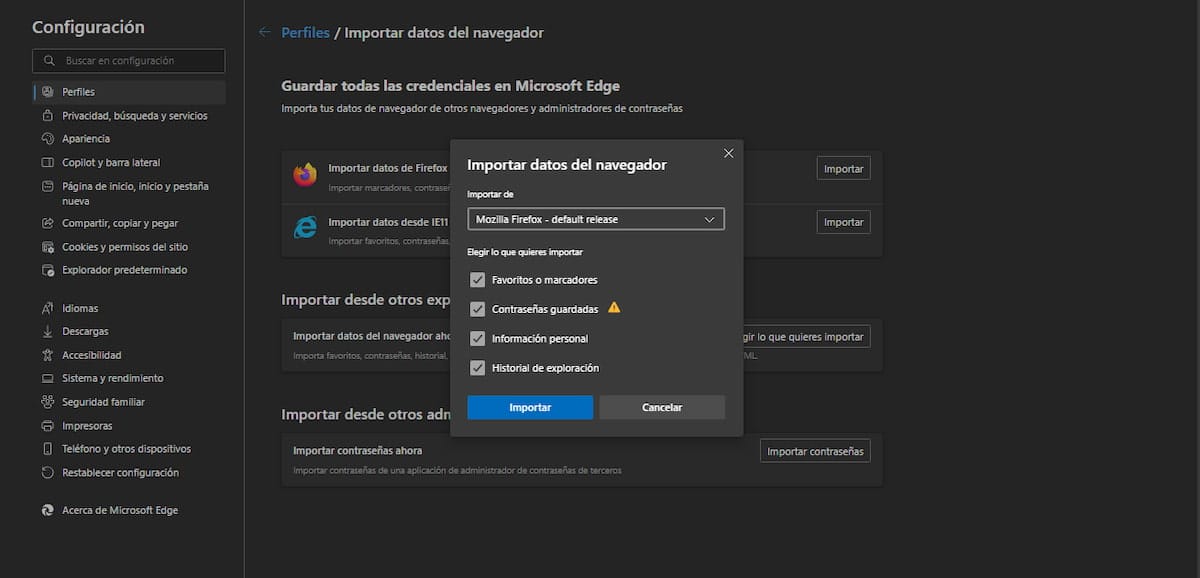Click Cancelar in the import dialog
This screenshot has height=578, width=1200.
coord(662,407)
